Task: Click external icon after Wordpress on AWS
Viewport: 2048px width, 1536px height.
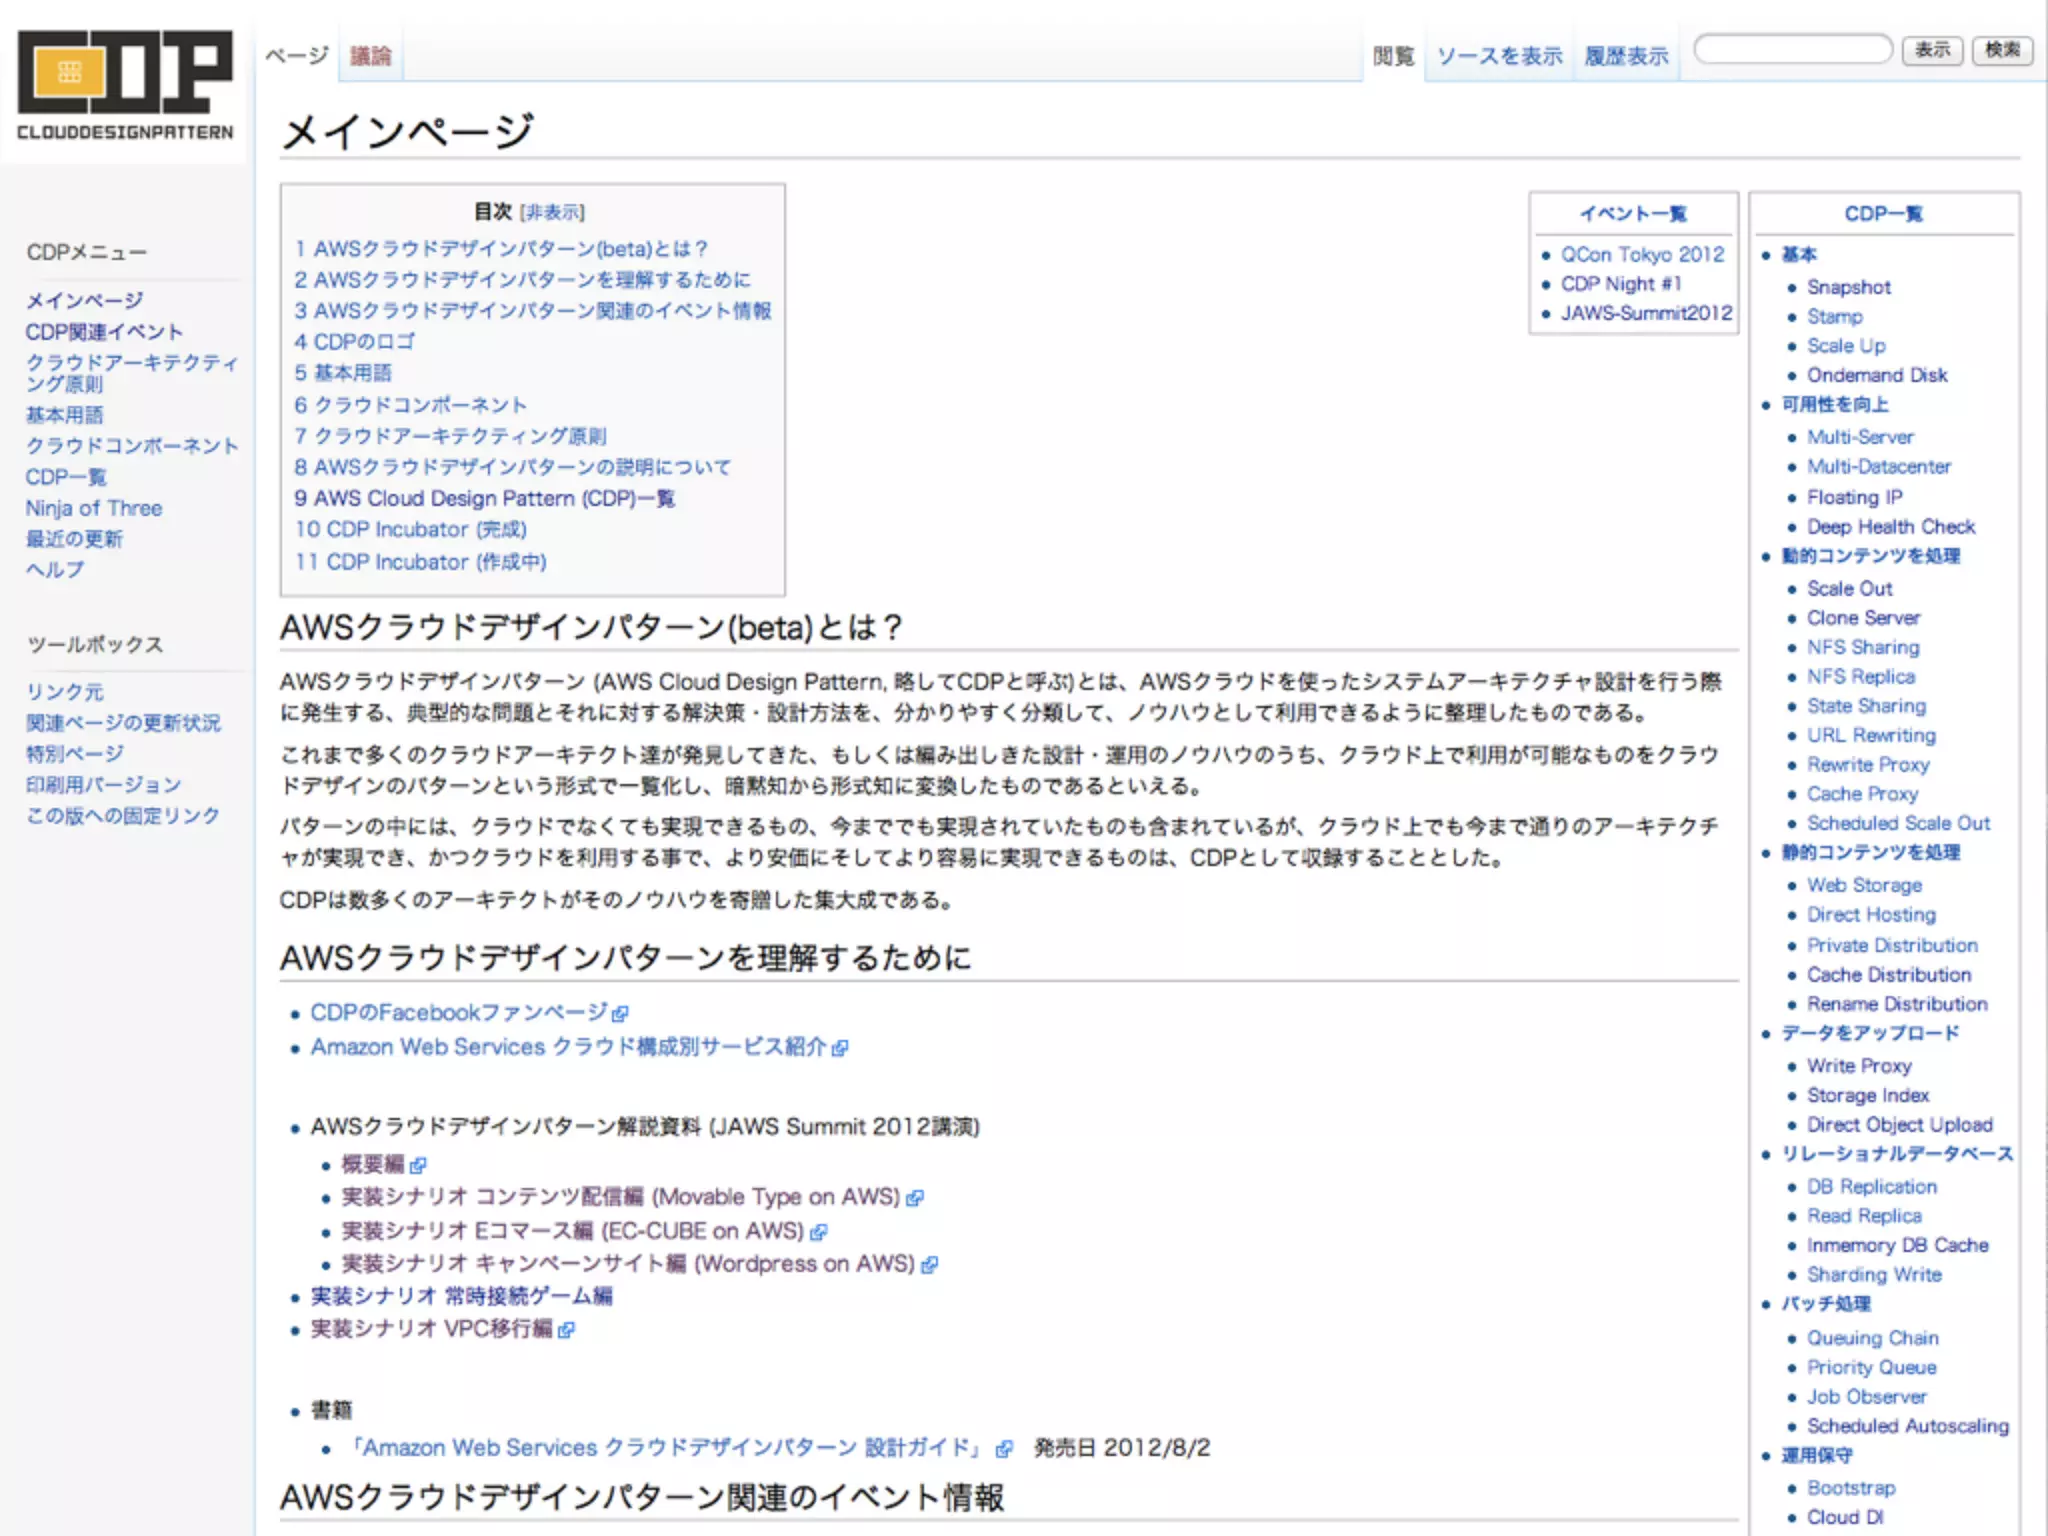Action: 929,1265
